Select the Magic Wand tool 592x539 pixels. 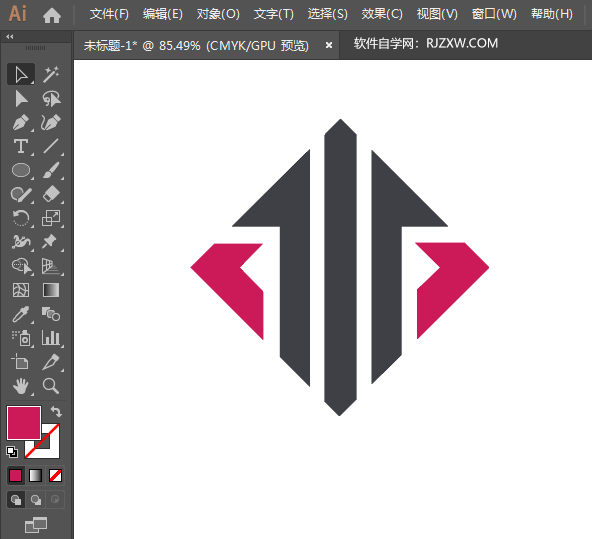pos(51,74)
